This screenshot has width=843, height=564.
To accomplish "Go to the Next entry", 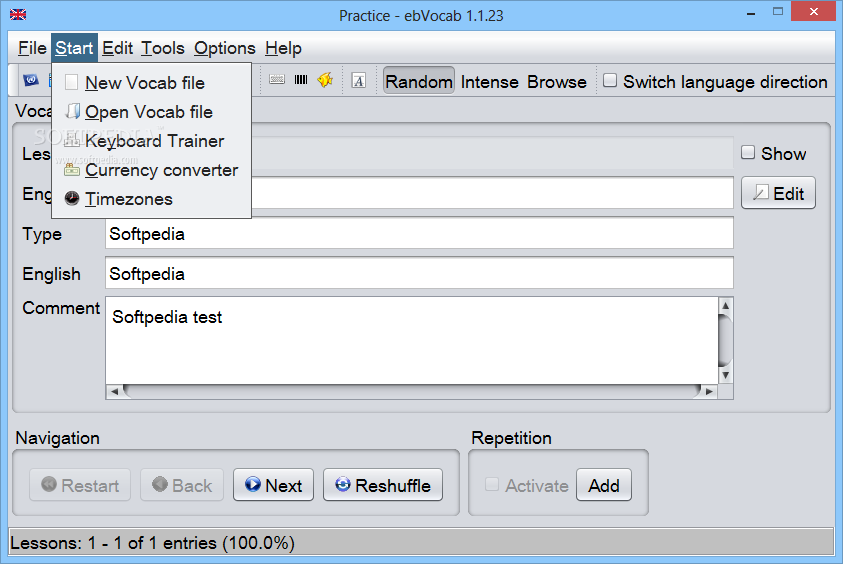I will pos(273,485).
